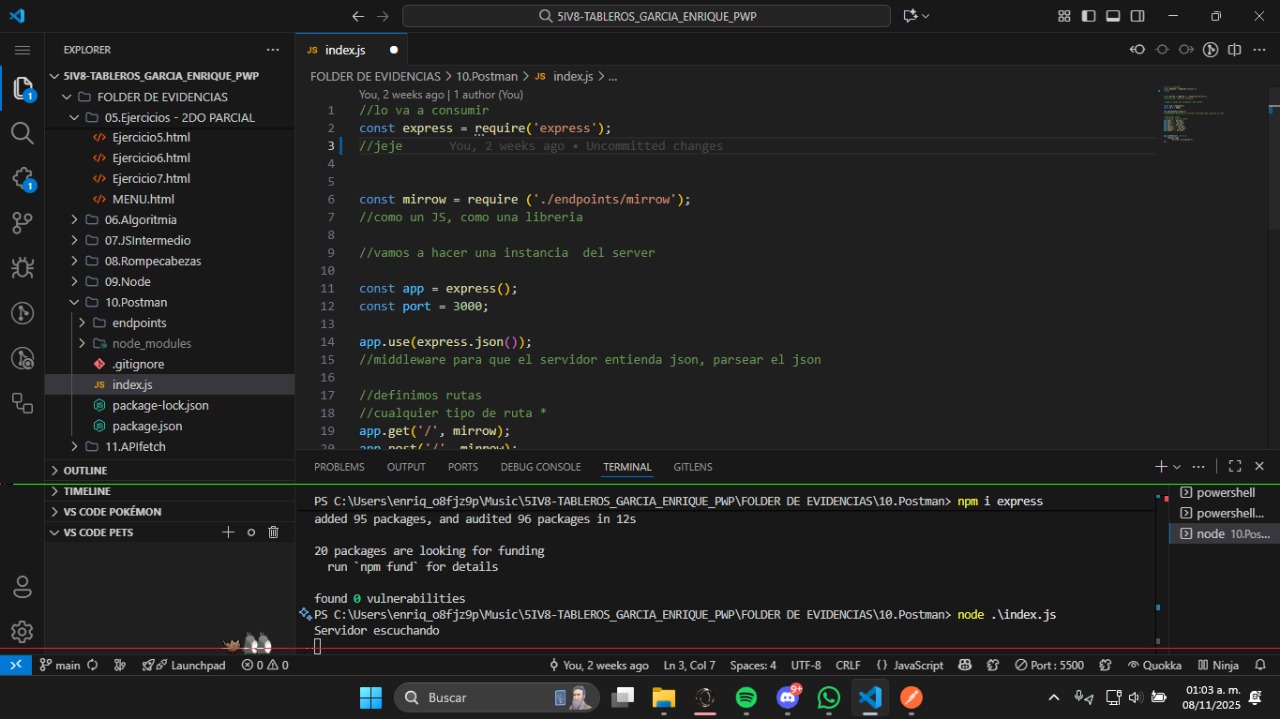Viewport: 1280px width, 719px height.
Task: Click the notifications bell in the status bar
Action: click(x=1259, y=664)
